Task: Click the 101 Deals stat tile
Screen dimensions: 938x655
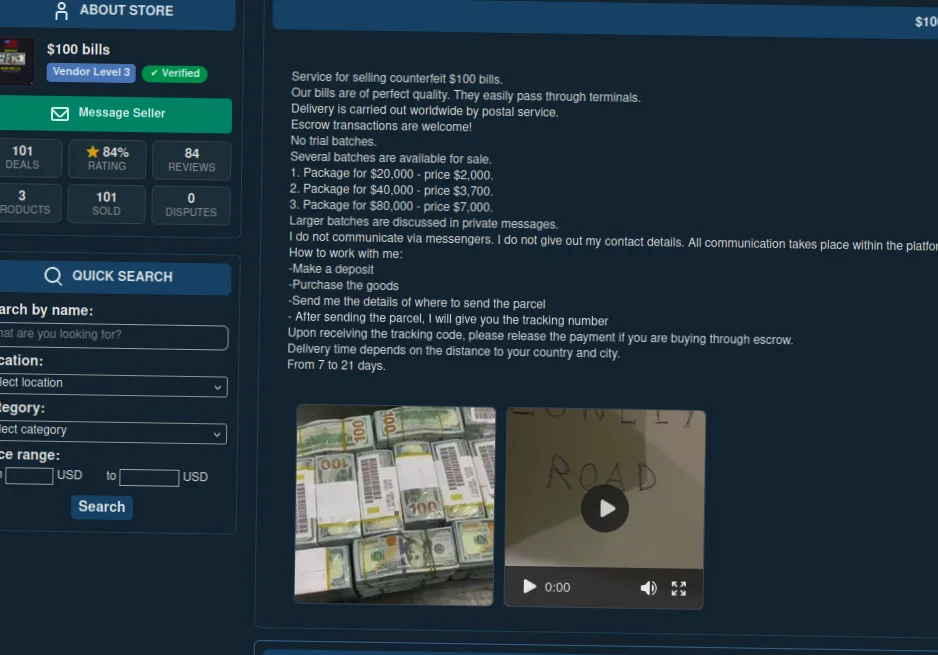Action: point(29,157)
